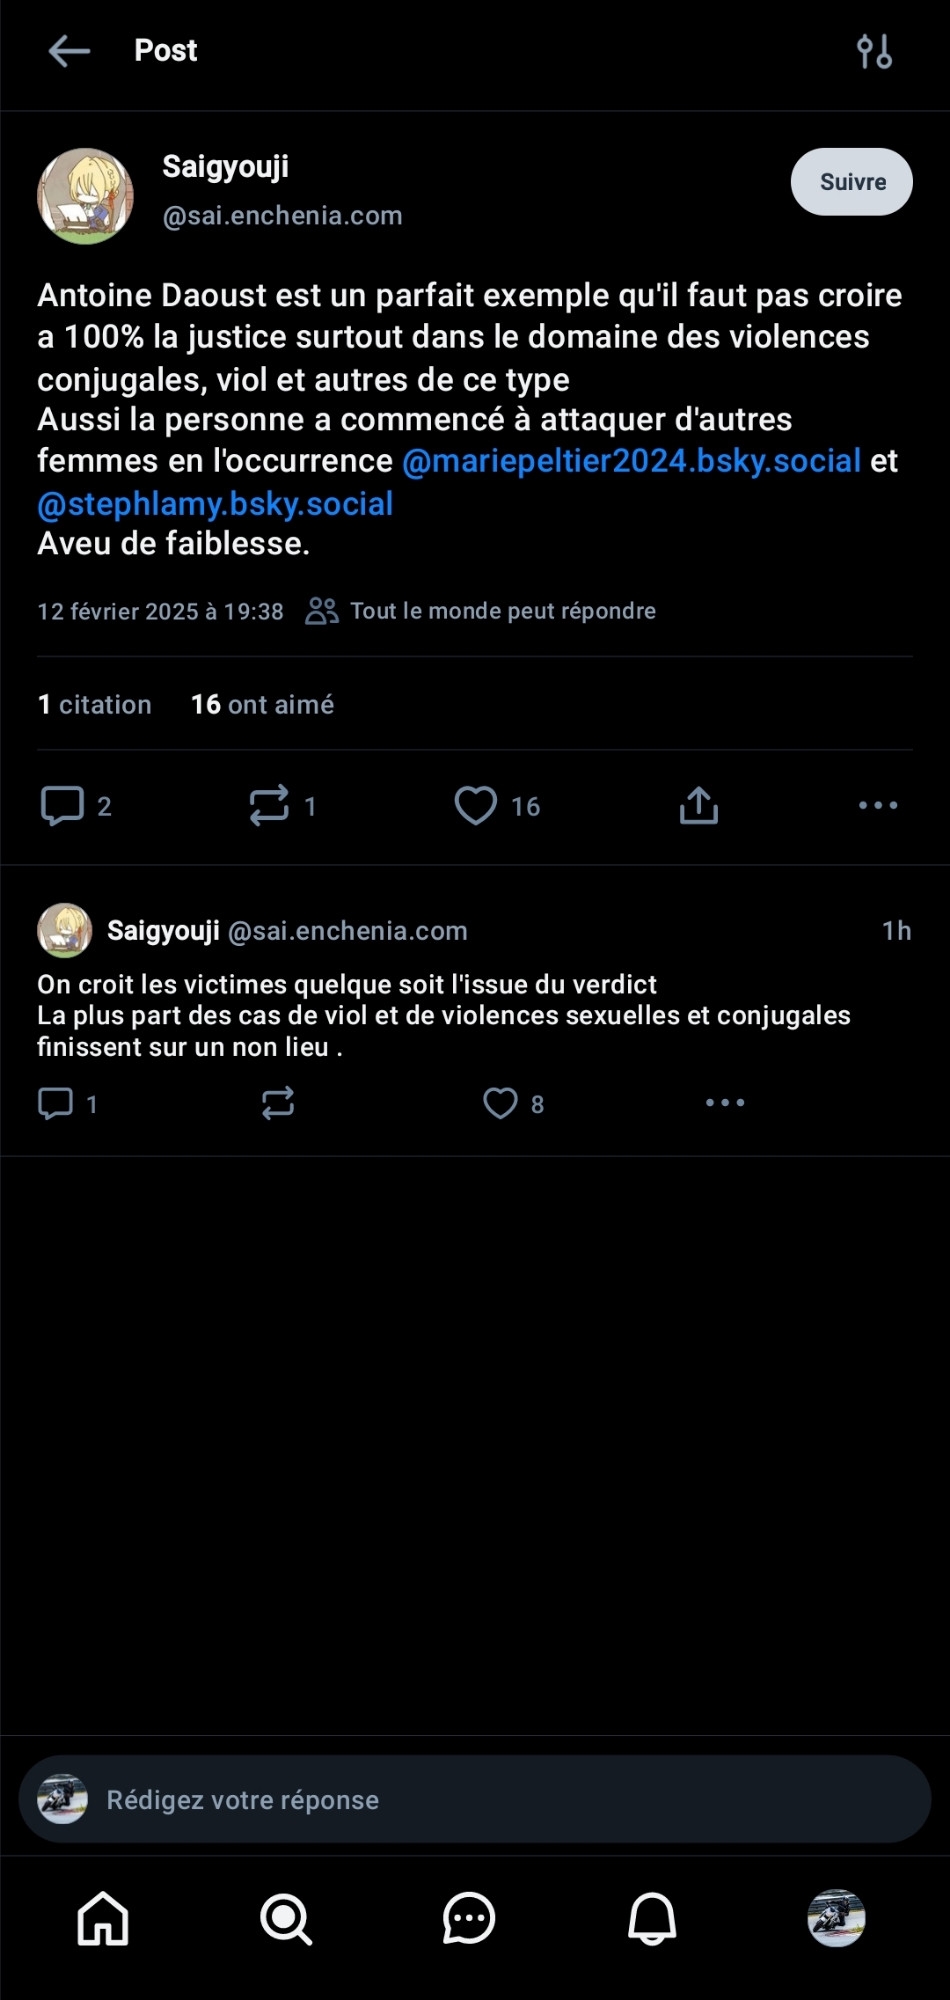Open more options on main post

[x=878, y=805]
